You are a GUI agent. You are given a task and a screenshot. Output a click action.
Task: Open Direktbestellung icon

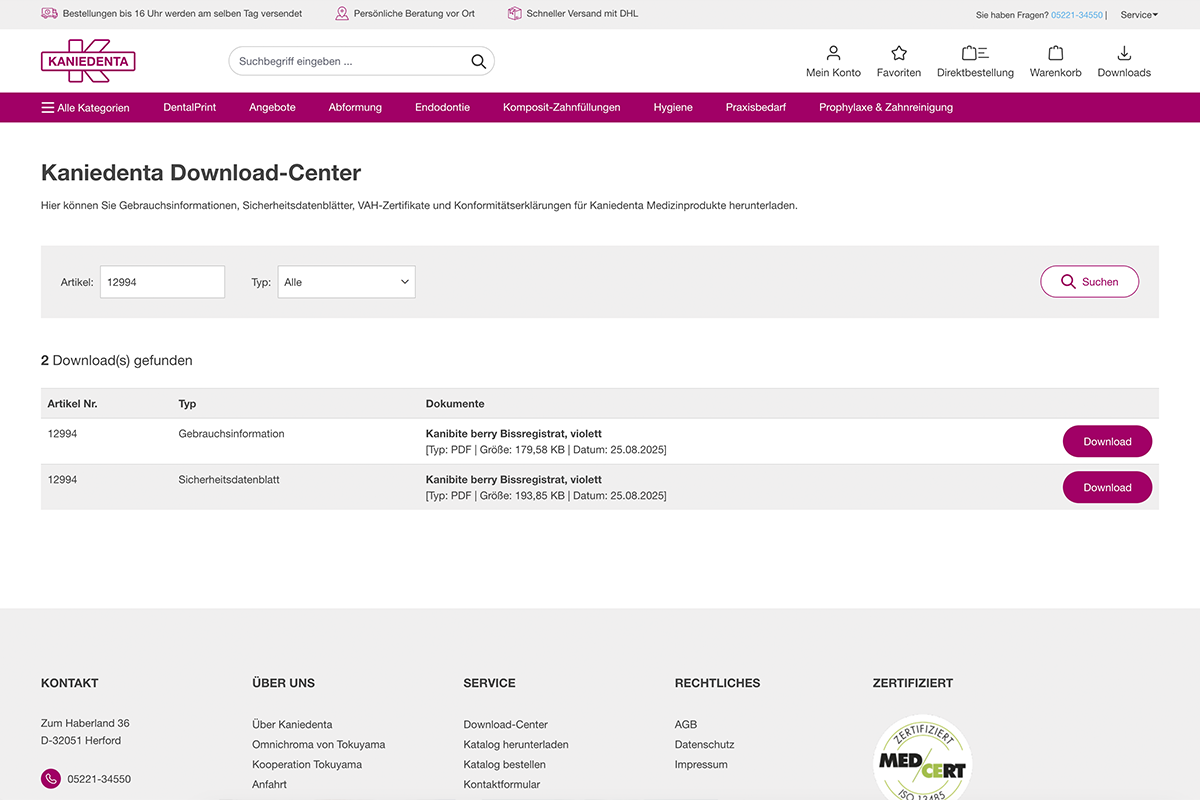coord(975,53)
